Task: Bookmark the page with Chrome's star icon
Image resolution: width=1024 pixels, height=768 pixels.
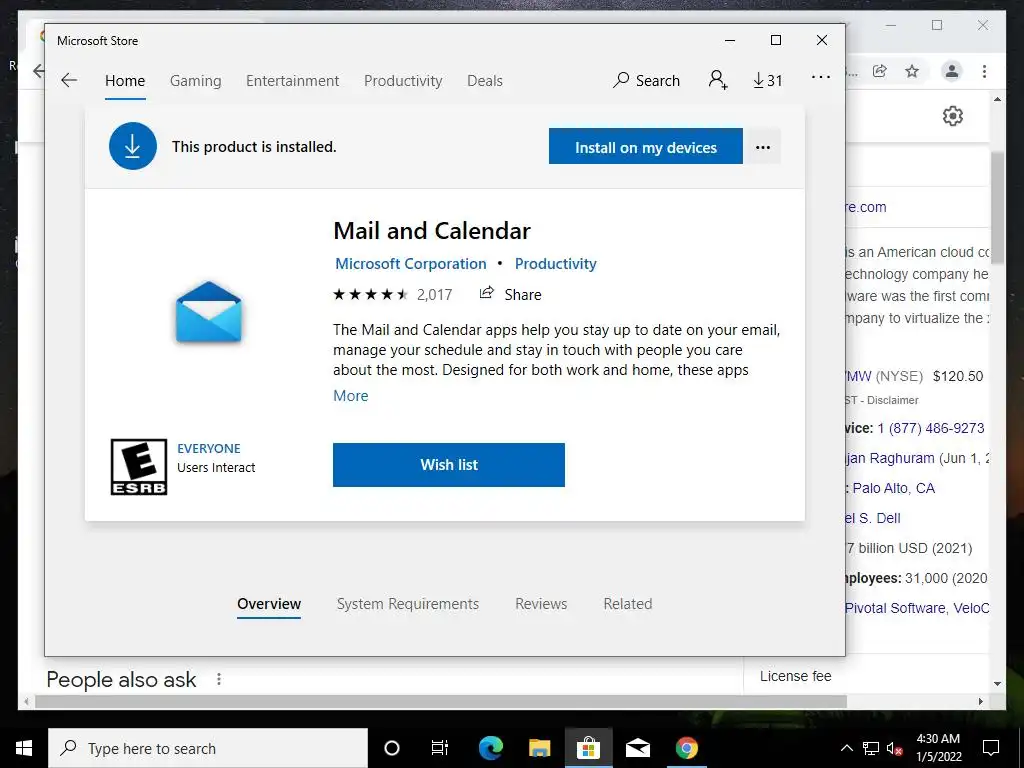Action: tap(912, 71)
